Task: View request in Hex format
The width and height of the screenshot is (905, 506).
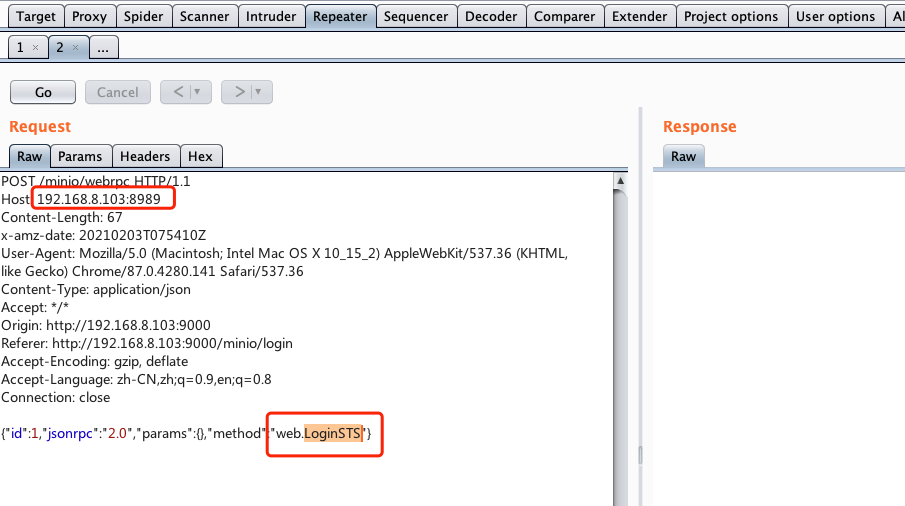Action: 200,156
